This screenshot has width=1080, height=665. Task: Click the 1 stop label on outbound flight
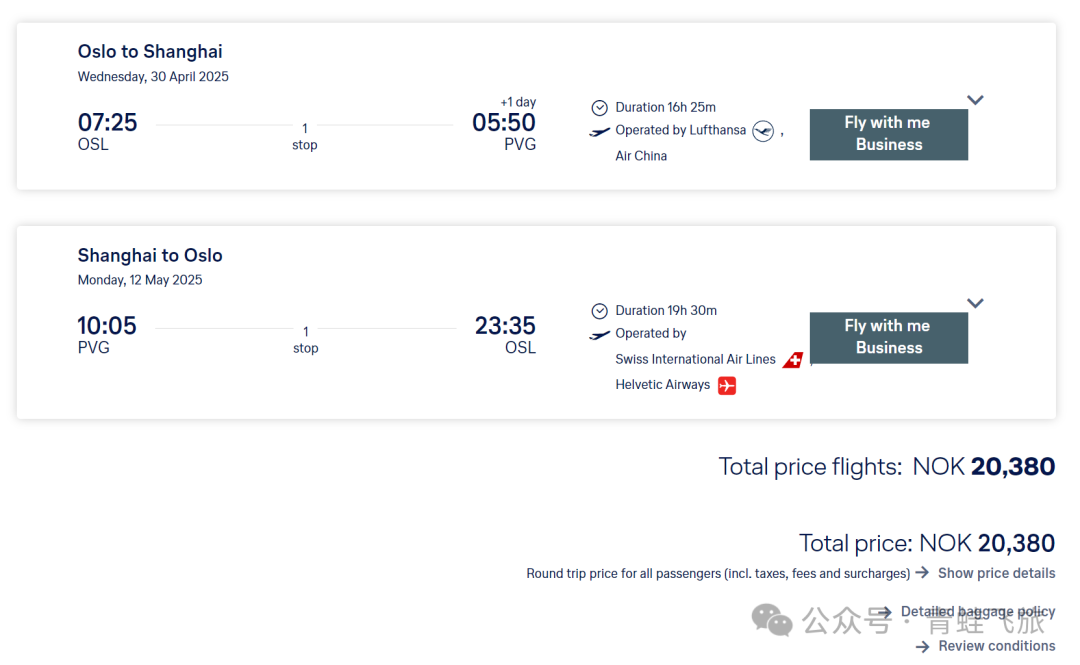[304, 136]
